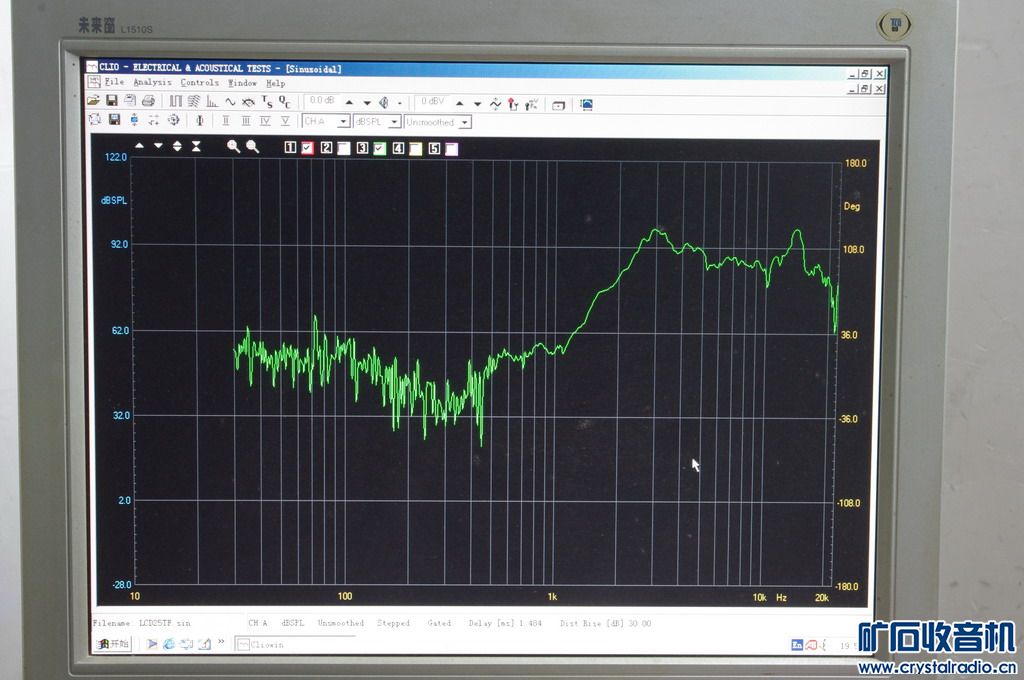Select the Roman numeral V button
This screenshot has width=1024, height=680.
[x=285, y=121]
